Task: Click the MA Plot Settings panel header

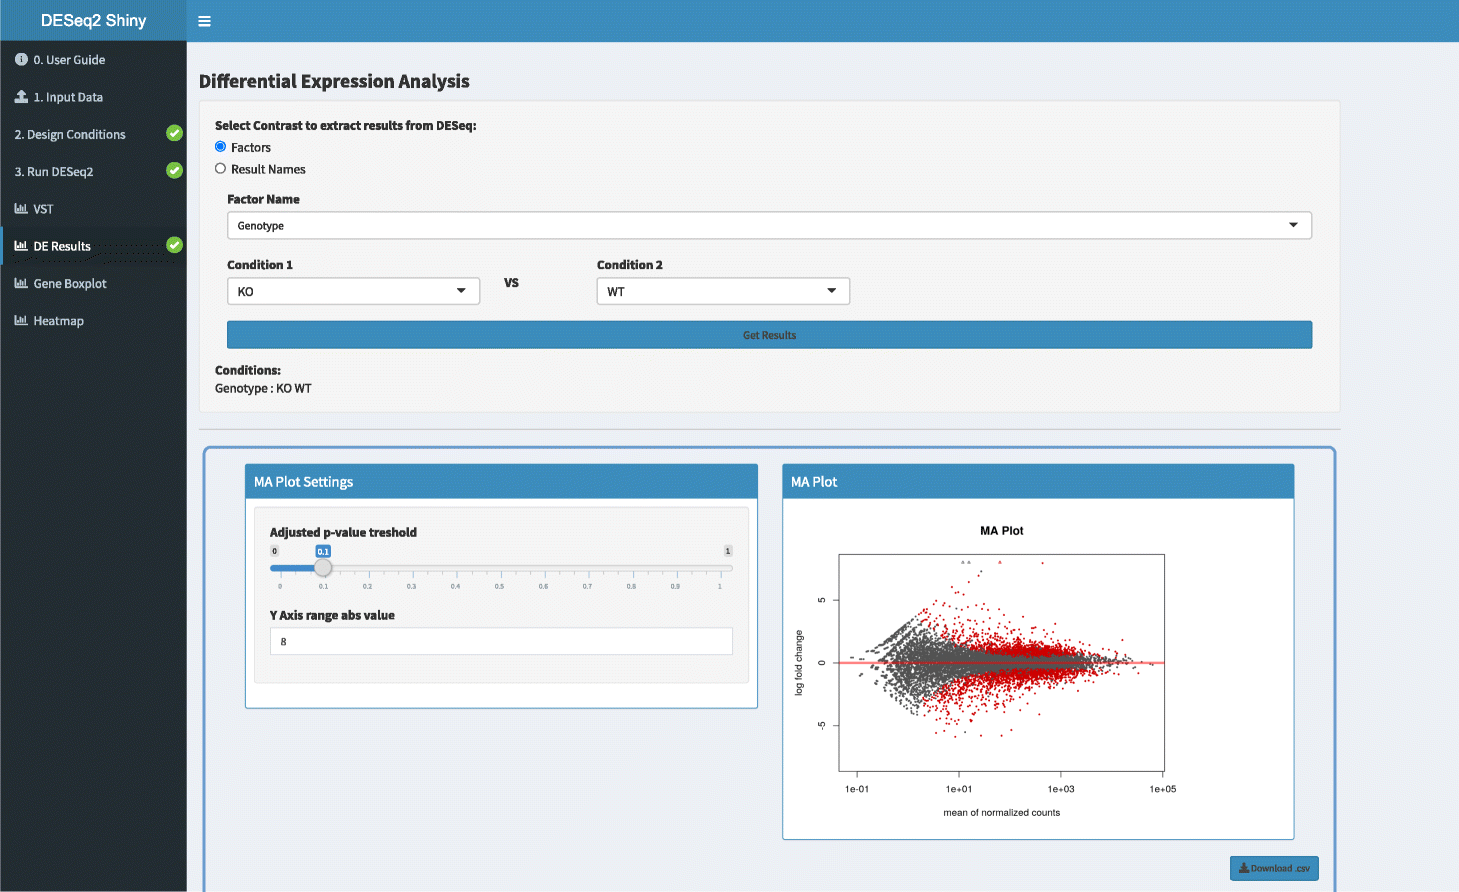Action: point(501,481)
